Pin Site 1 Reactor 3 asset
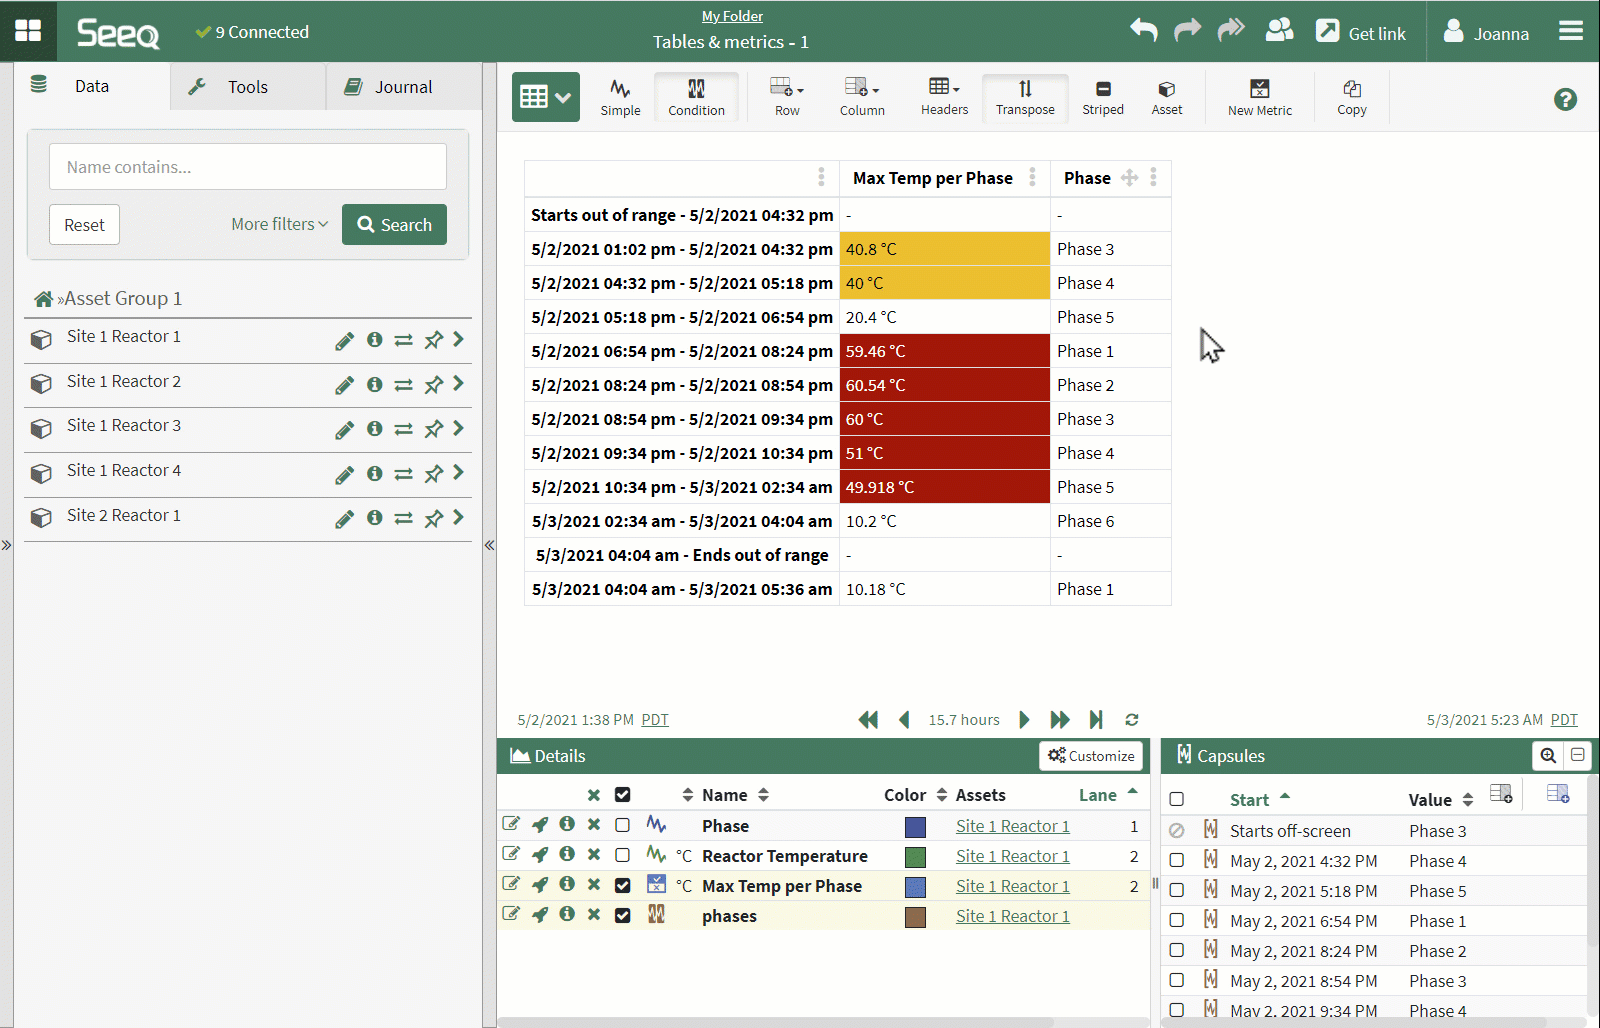Viewport: 1600px width, 1028px height. [x=433, y=429]
